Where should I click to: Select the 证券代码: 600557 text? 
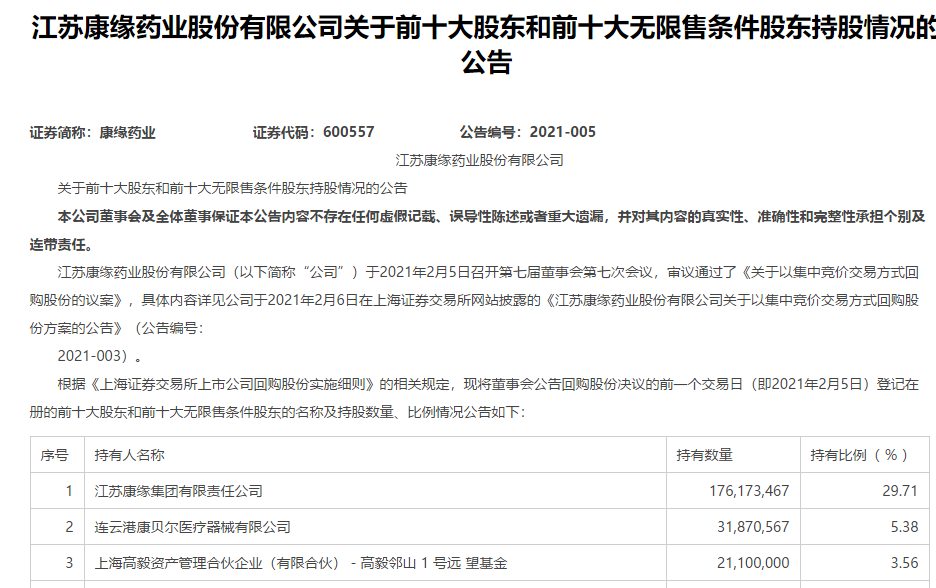tap(313, 132)
